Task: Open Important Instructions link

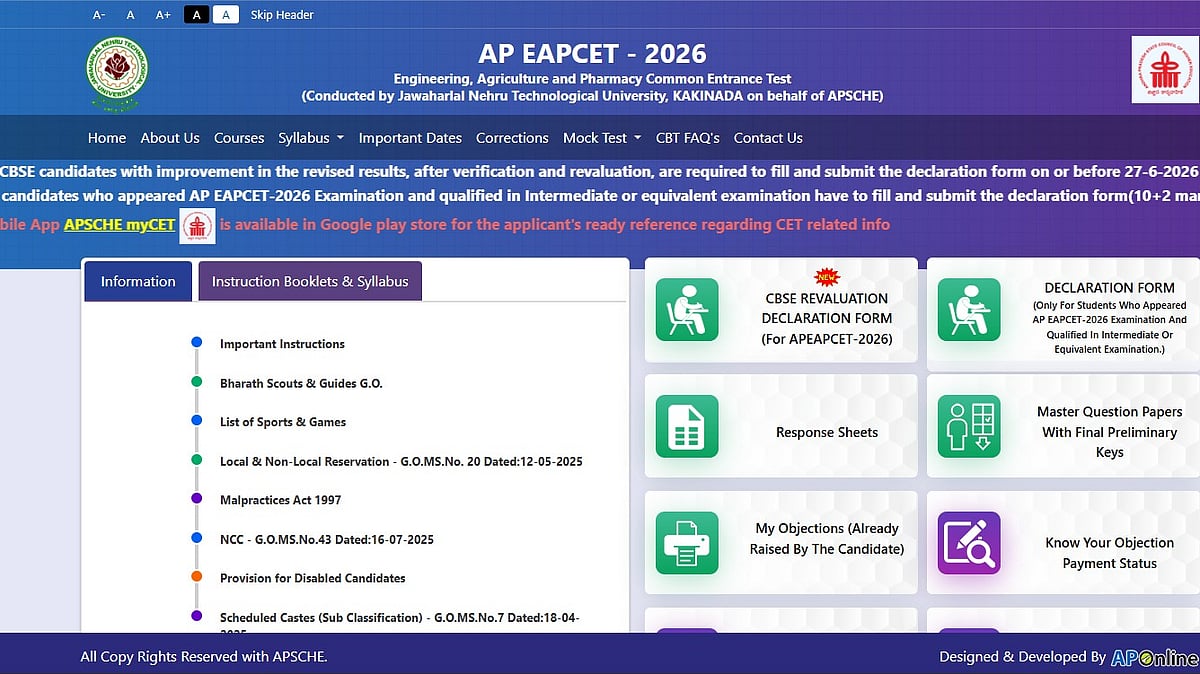Action: 282,344
